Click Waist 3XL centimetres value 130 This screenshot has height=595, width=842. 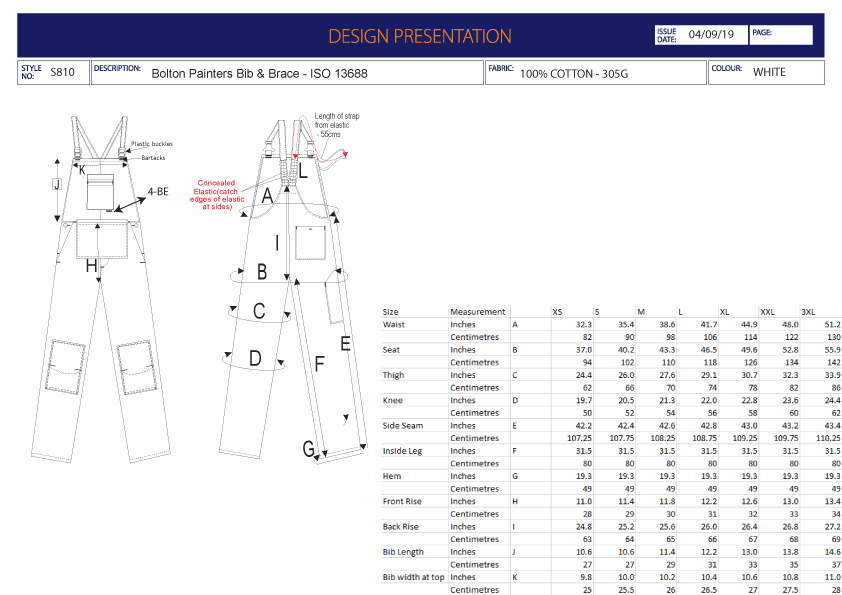(x=834, y=337)
